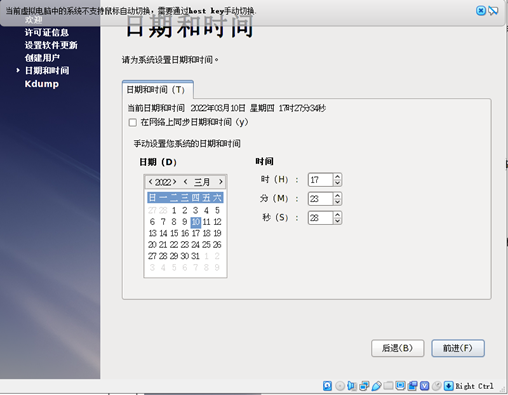Click the host key arrow indicator icon
Image resolution: width=508 pixels, height=395 pixels.
click(449, 386)
